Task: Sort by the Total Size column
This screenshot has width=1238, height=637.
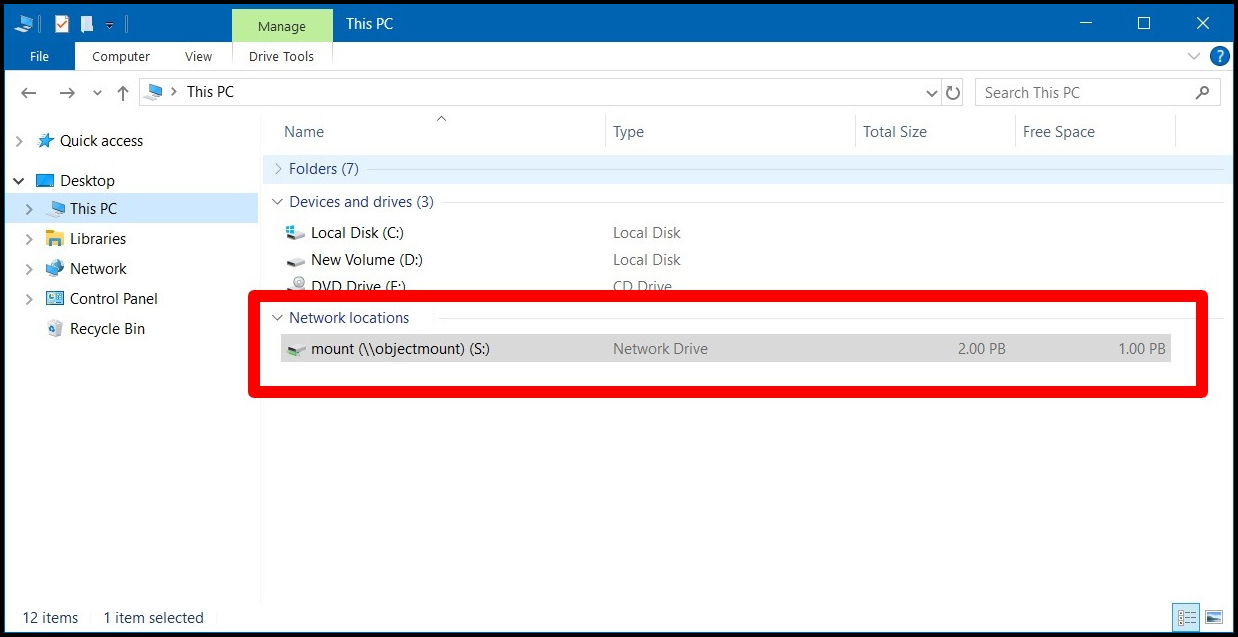Action: (894, 132)
